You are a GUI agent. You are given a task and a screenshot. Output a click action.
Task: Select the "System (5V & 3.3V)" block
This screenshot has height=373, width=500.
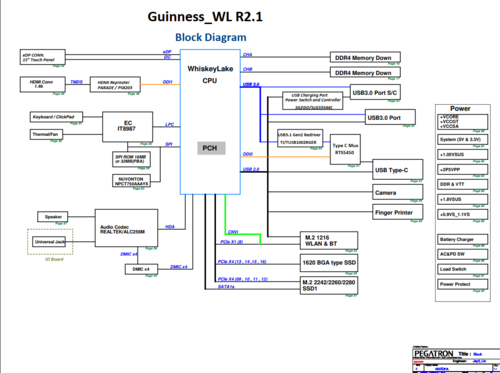tap(462, 139)
